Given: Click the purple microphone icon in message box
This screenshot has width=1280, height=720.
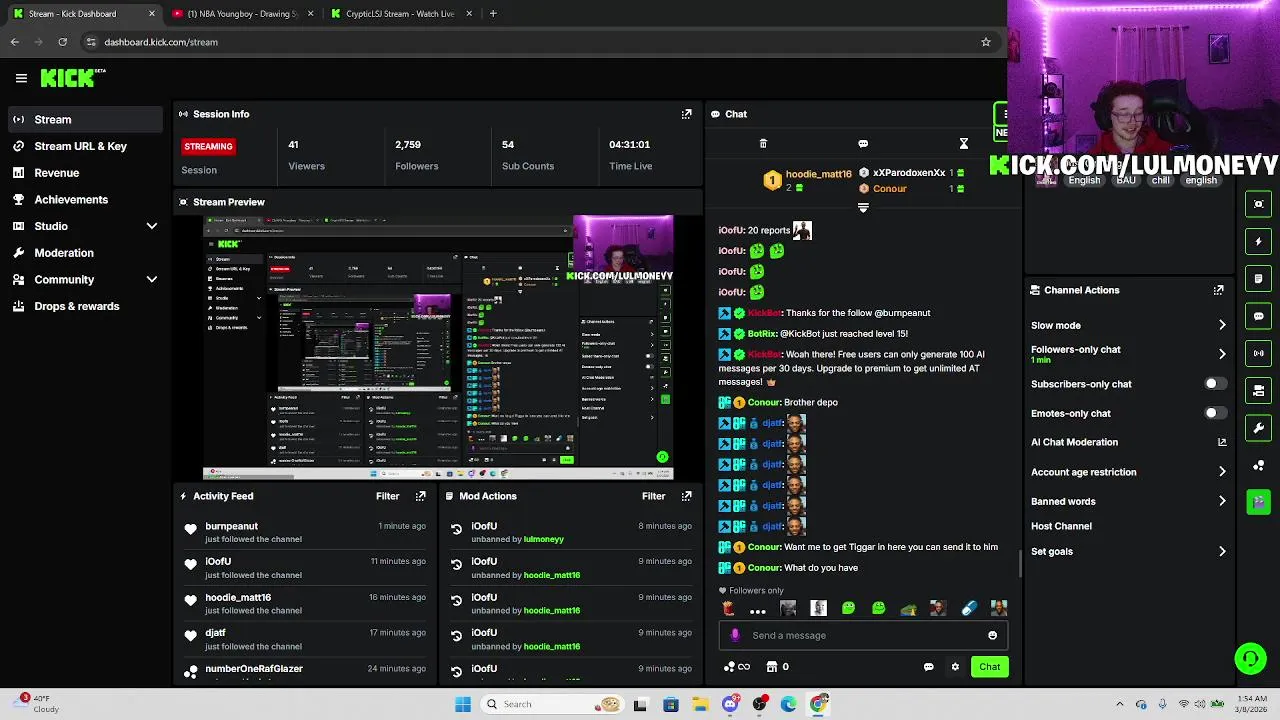Looking at the screenshot, I should (735, 635).
